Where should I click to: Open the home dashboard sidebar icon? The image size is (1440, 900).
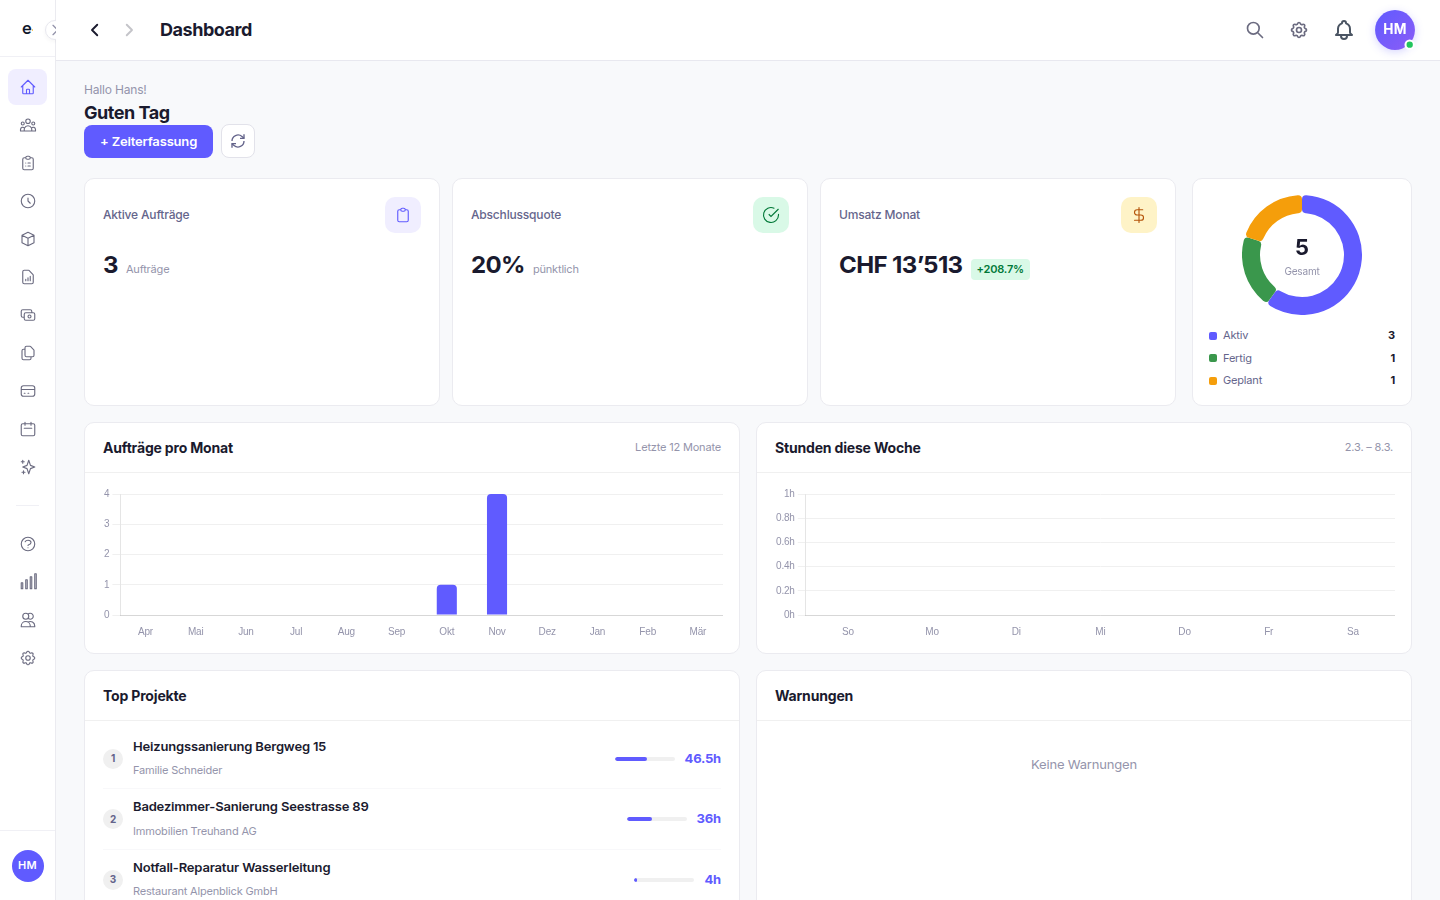[28, 87]
